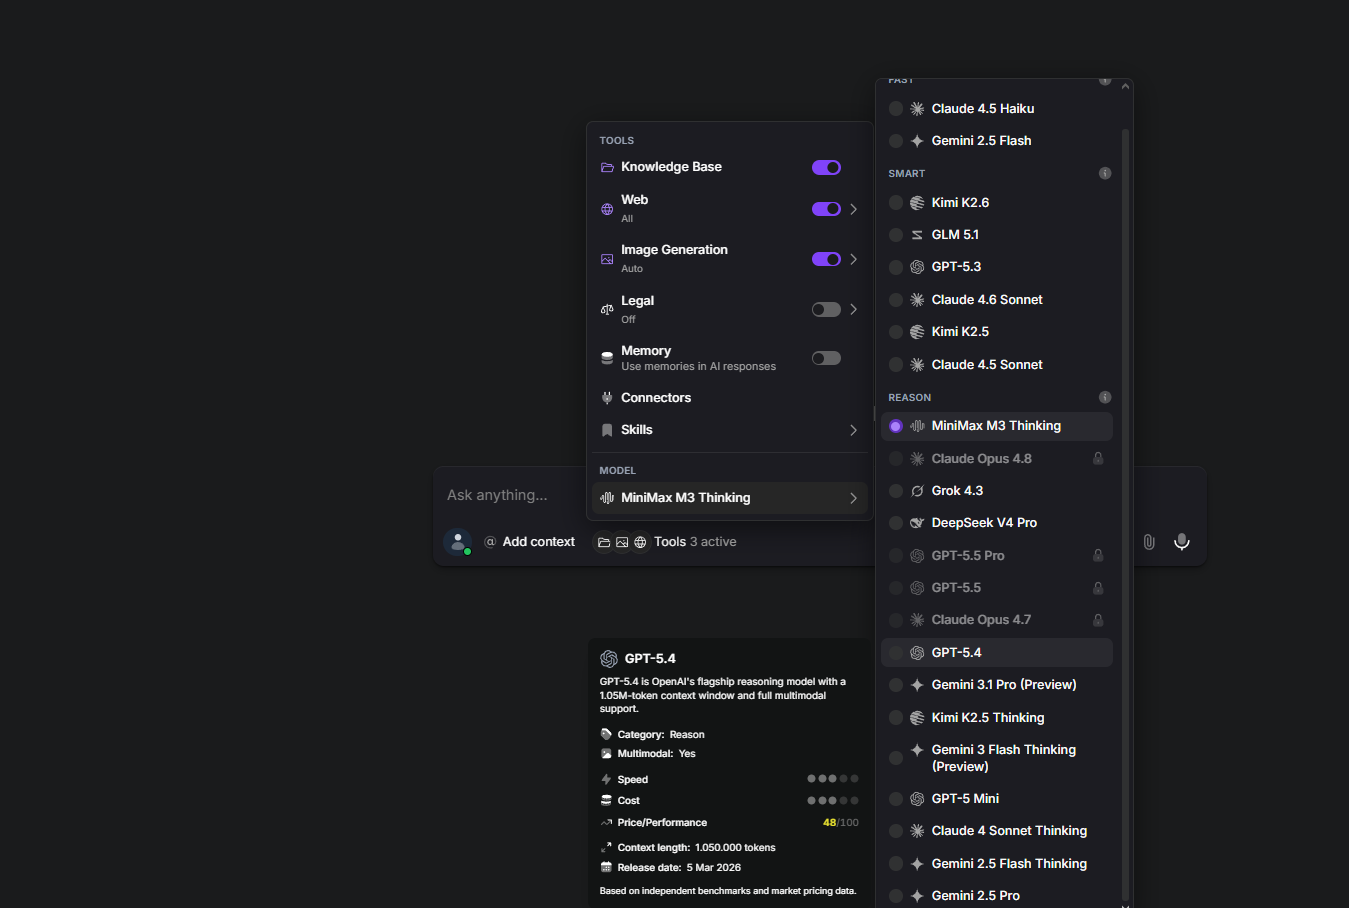Click the Kimi K2.6 logo icon

pos(917,203)
